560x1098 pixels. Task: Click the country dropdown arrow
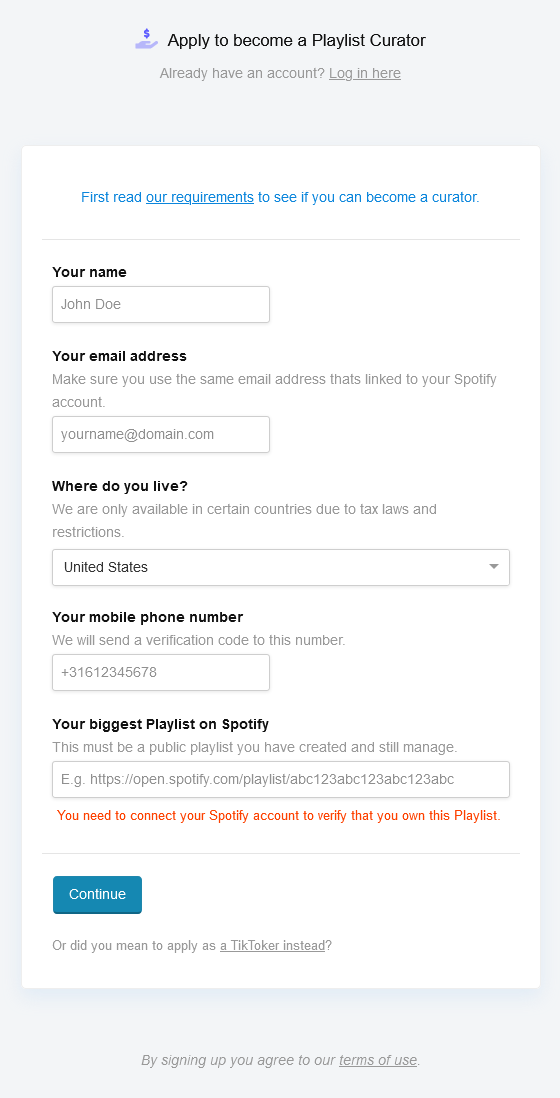[x=494, y=567]
